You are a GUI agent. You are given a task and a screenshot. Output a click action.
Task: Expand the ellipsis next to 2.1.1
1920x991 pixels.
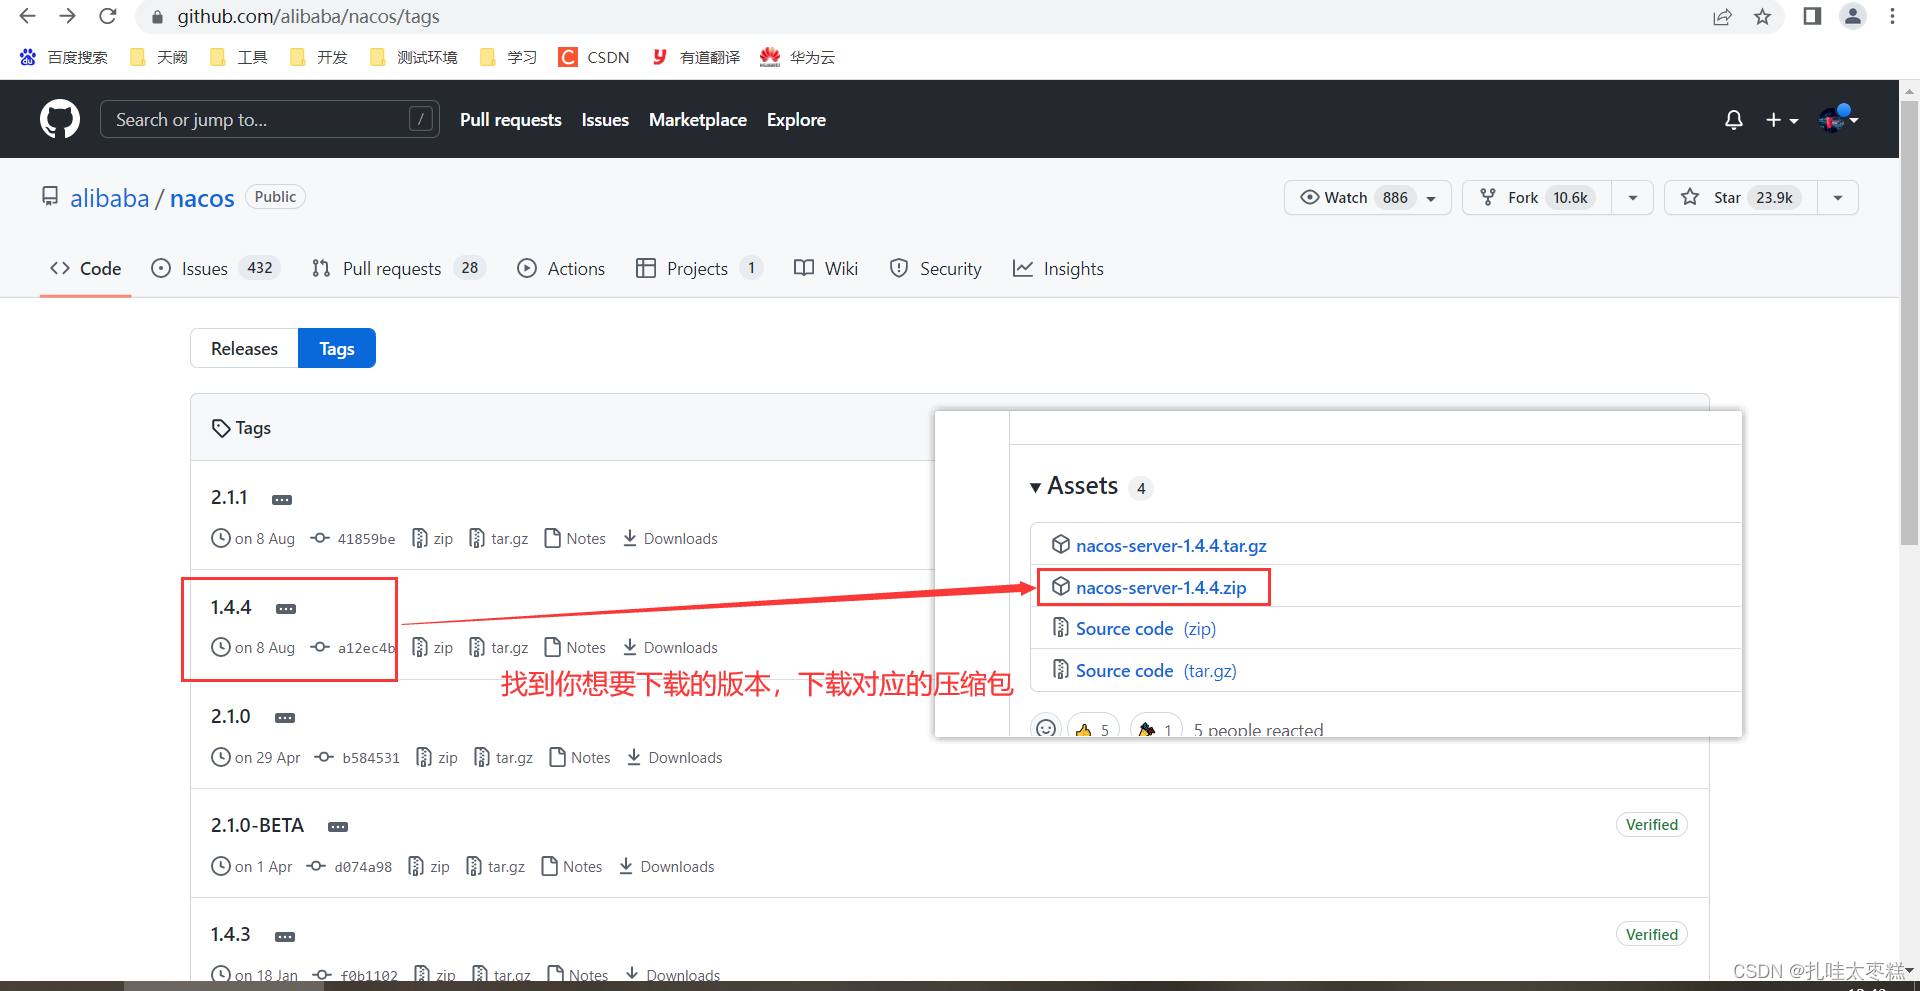pyautogui.click(x=282, y=499)
